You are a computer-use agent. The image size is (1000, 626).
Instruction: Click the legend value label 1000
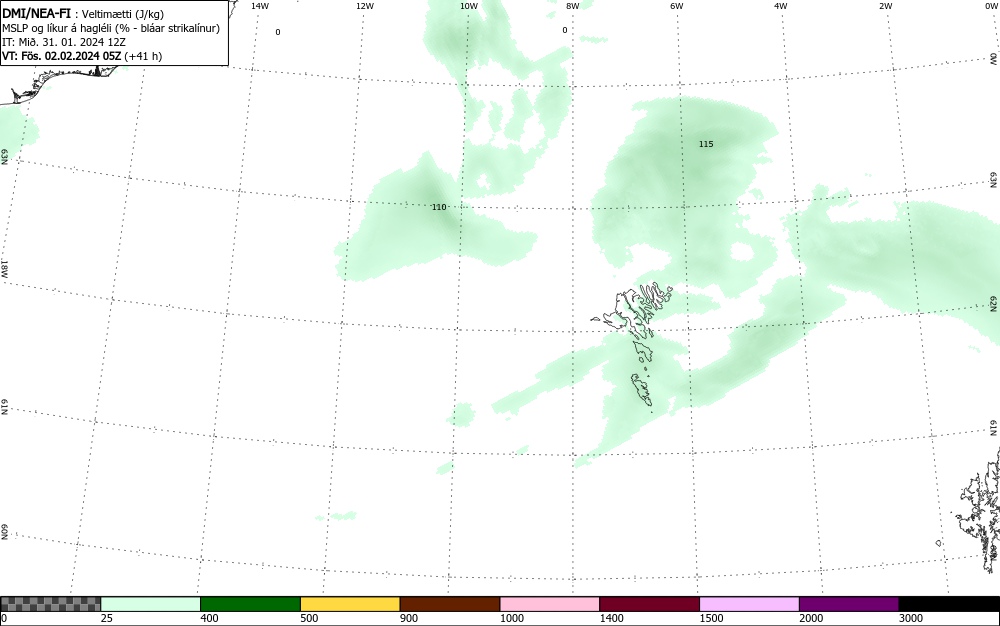pyautogui.click(x=512, y=618)
